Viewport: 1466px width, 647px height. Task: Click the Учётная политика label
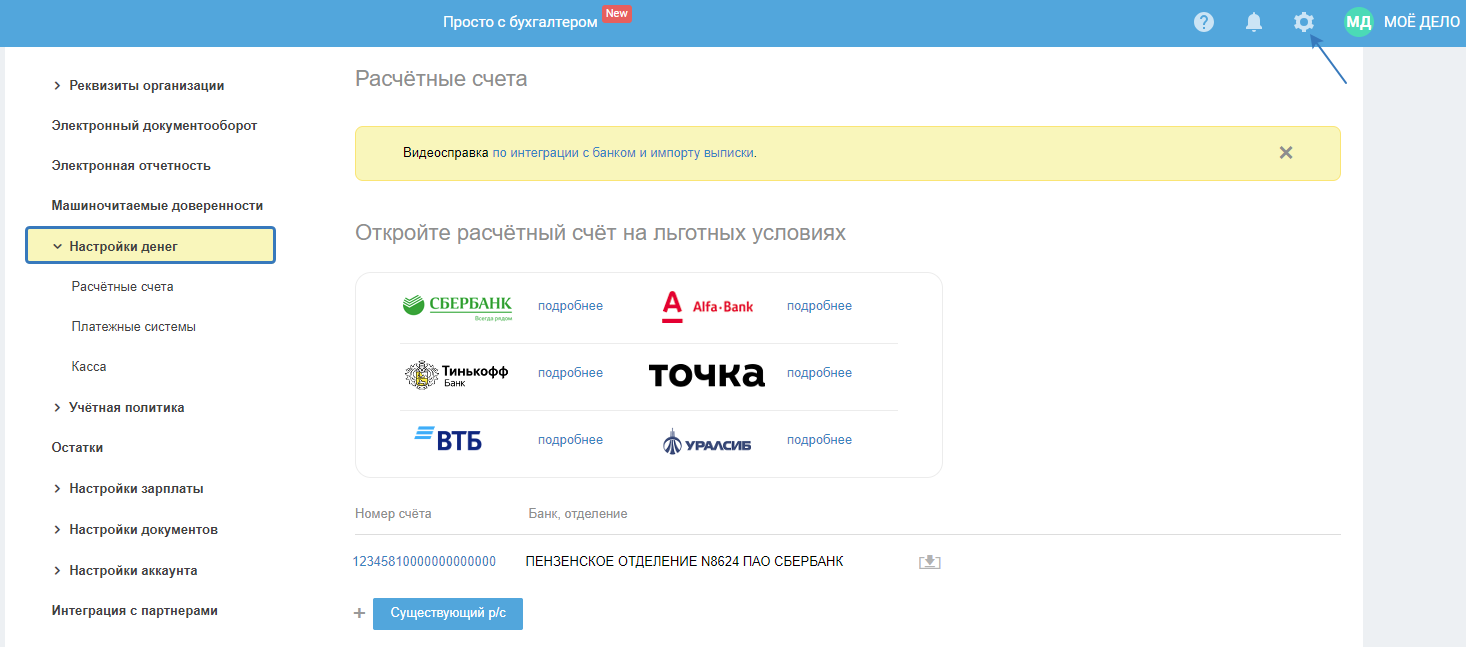click(127, 408)
